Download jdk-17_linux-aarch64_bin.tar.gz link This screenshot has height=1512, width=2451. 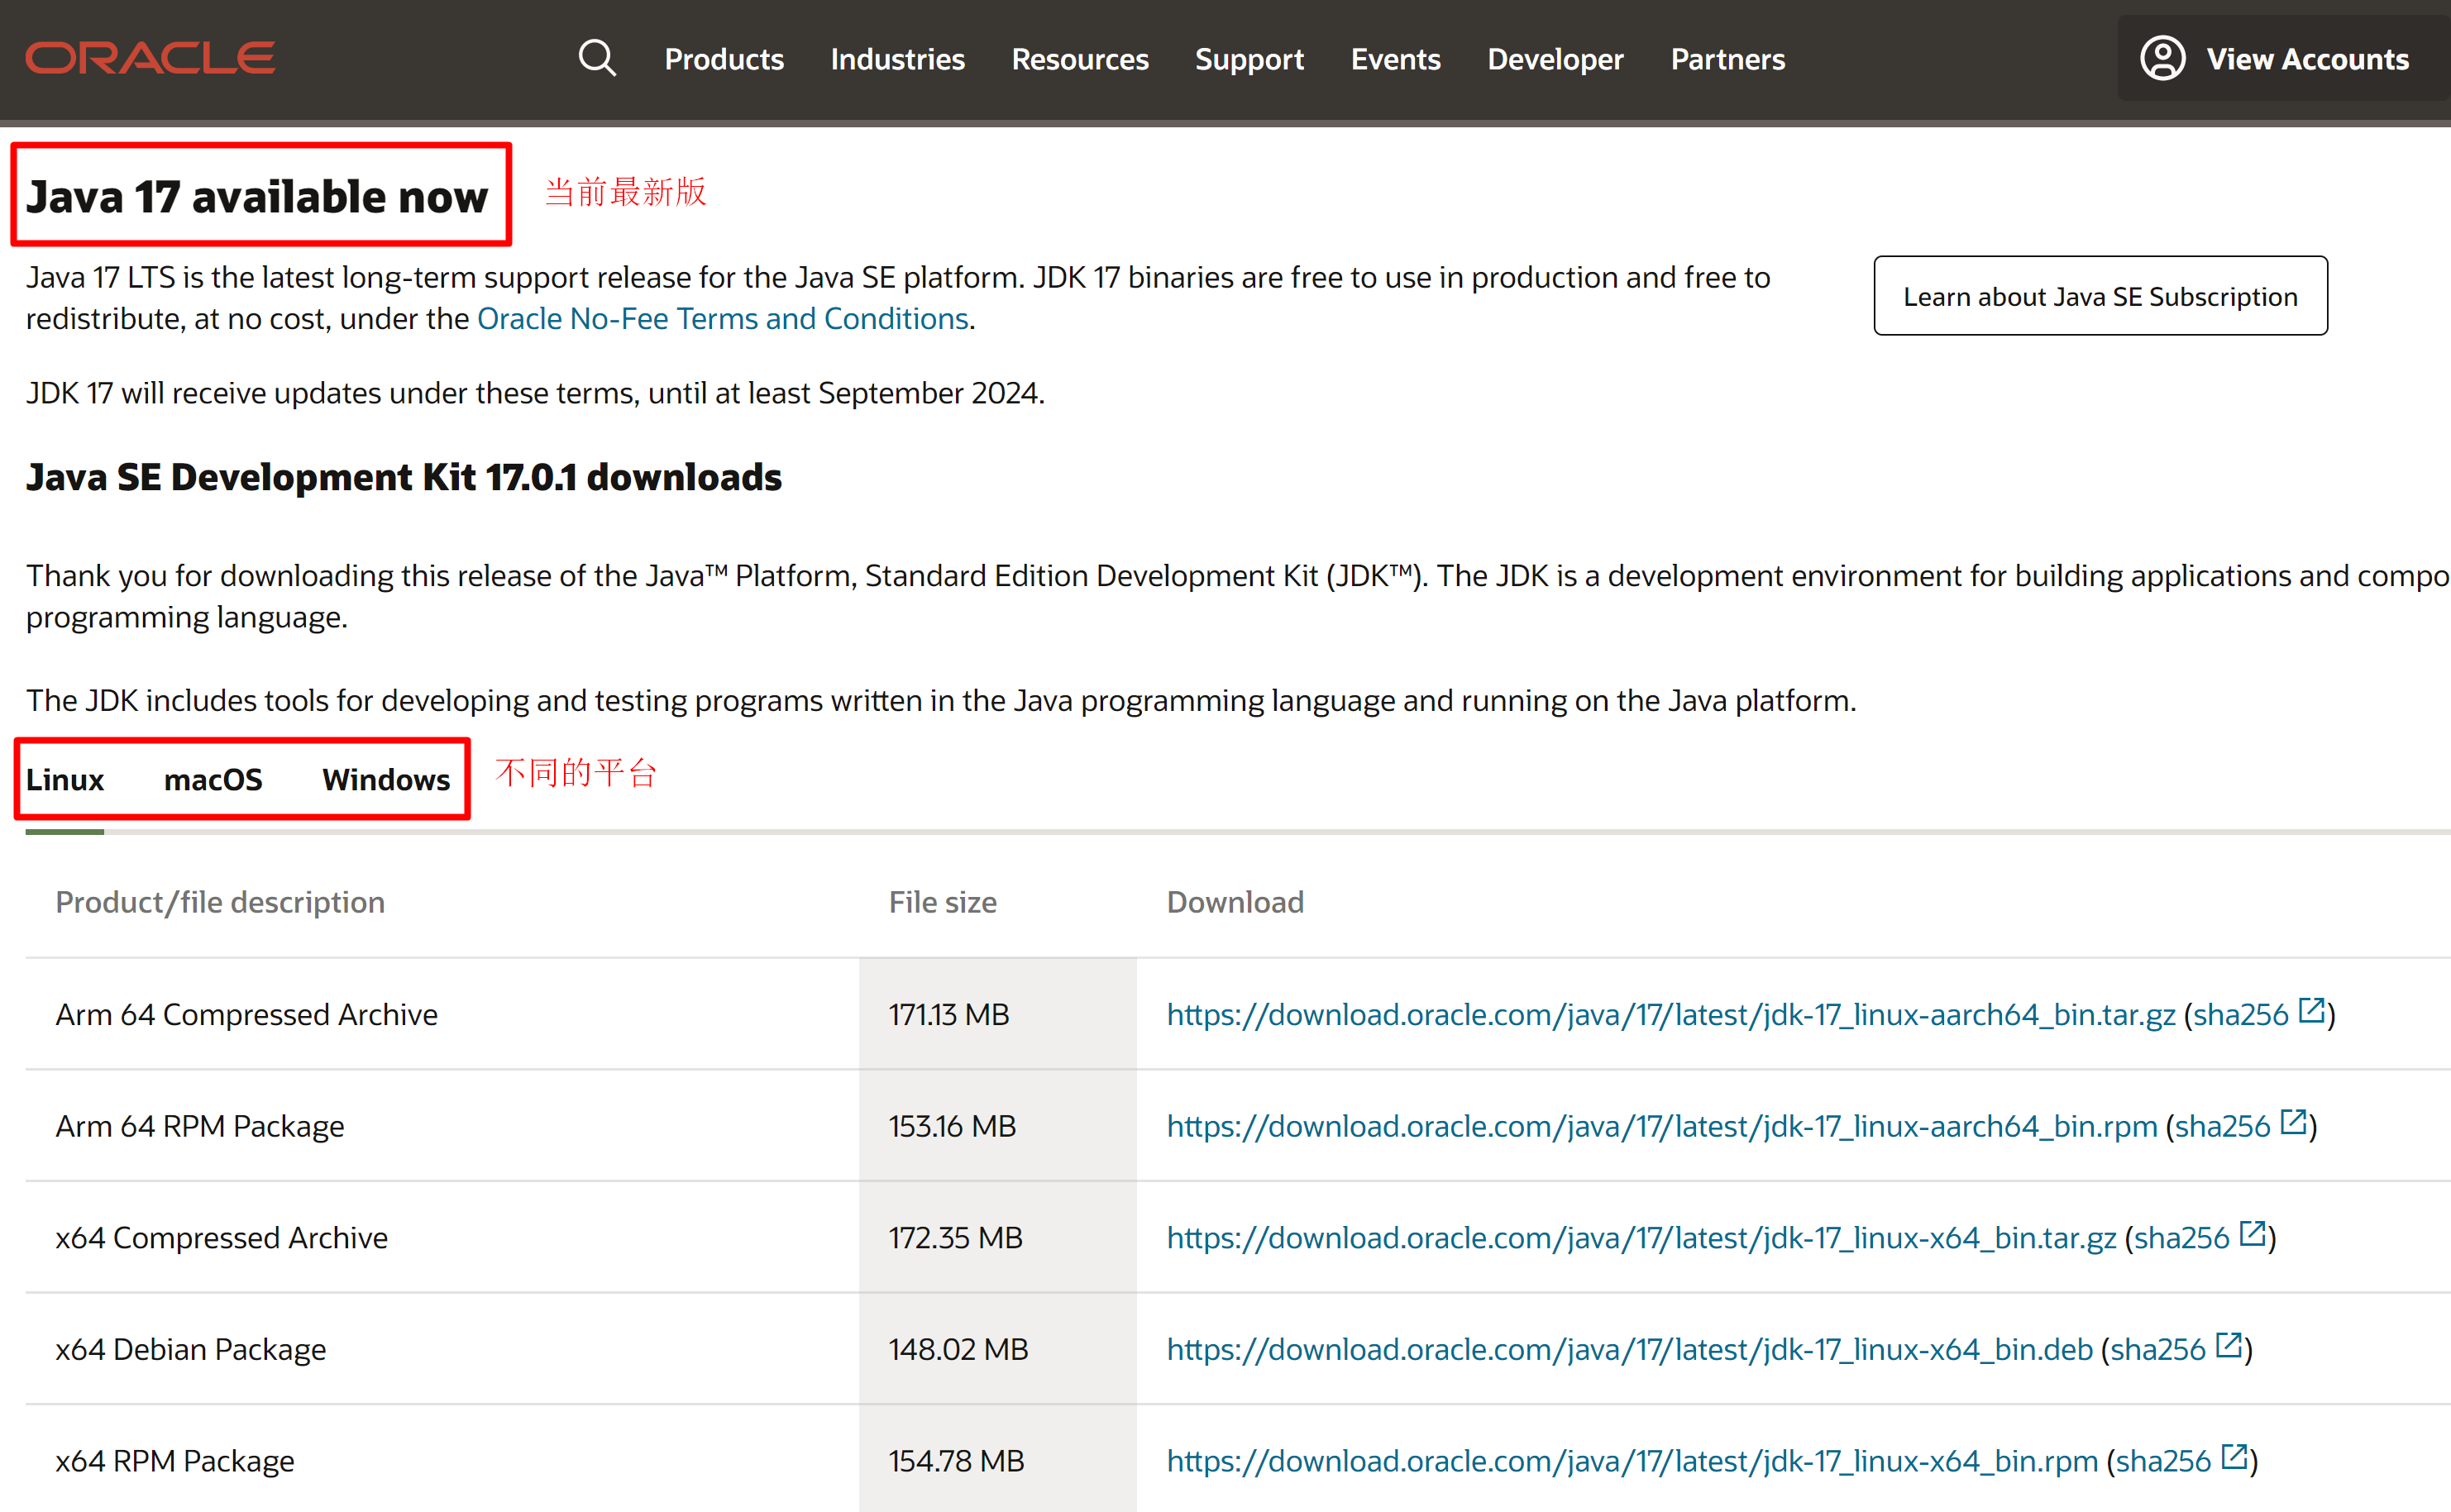pyautogui.click(x=1670, y=1014)
